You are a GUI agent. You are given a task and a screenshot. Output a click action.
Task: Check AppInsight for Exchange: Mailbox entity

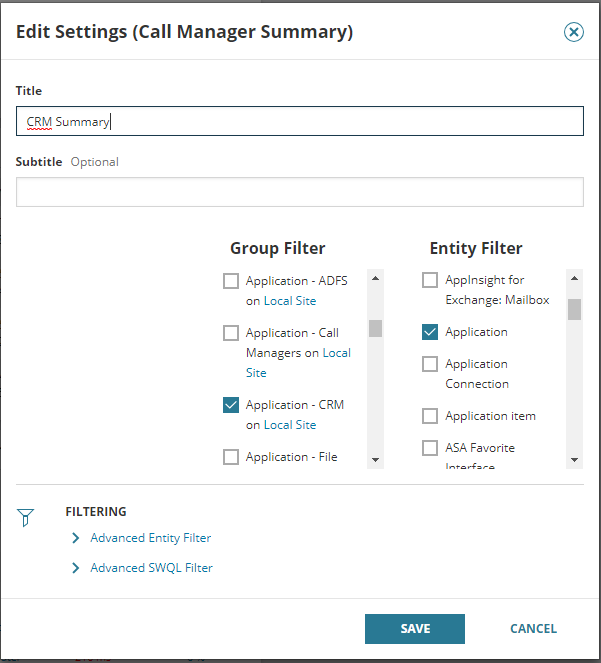click(x=430, y=280)
